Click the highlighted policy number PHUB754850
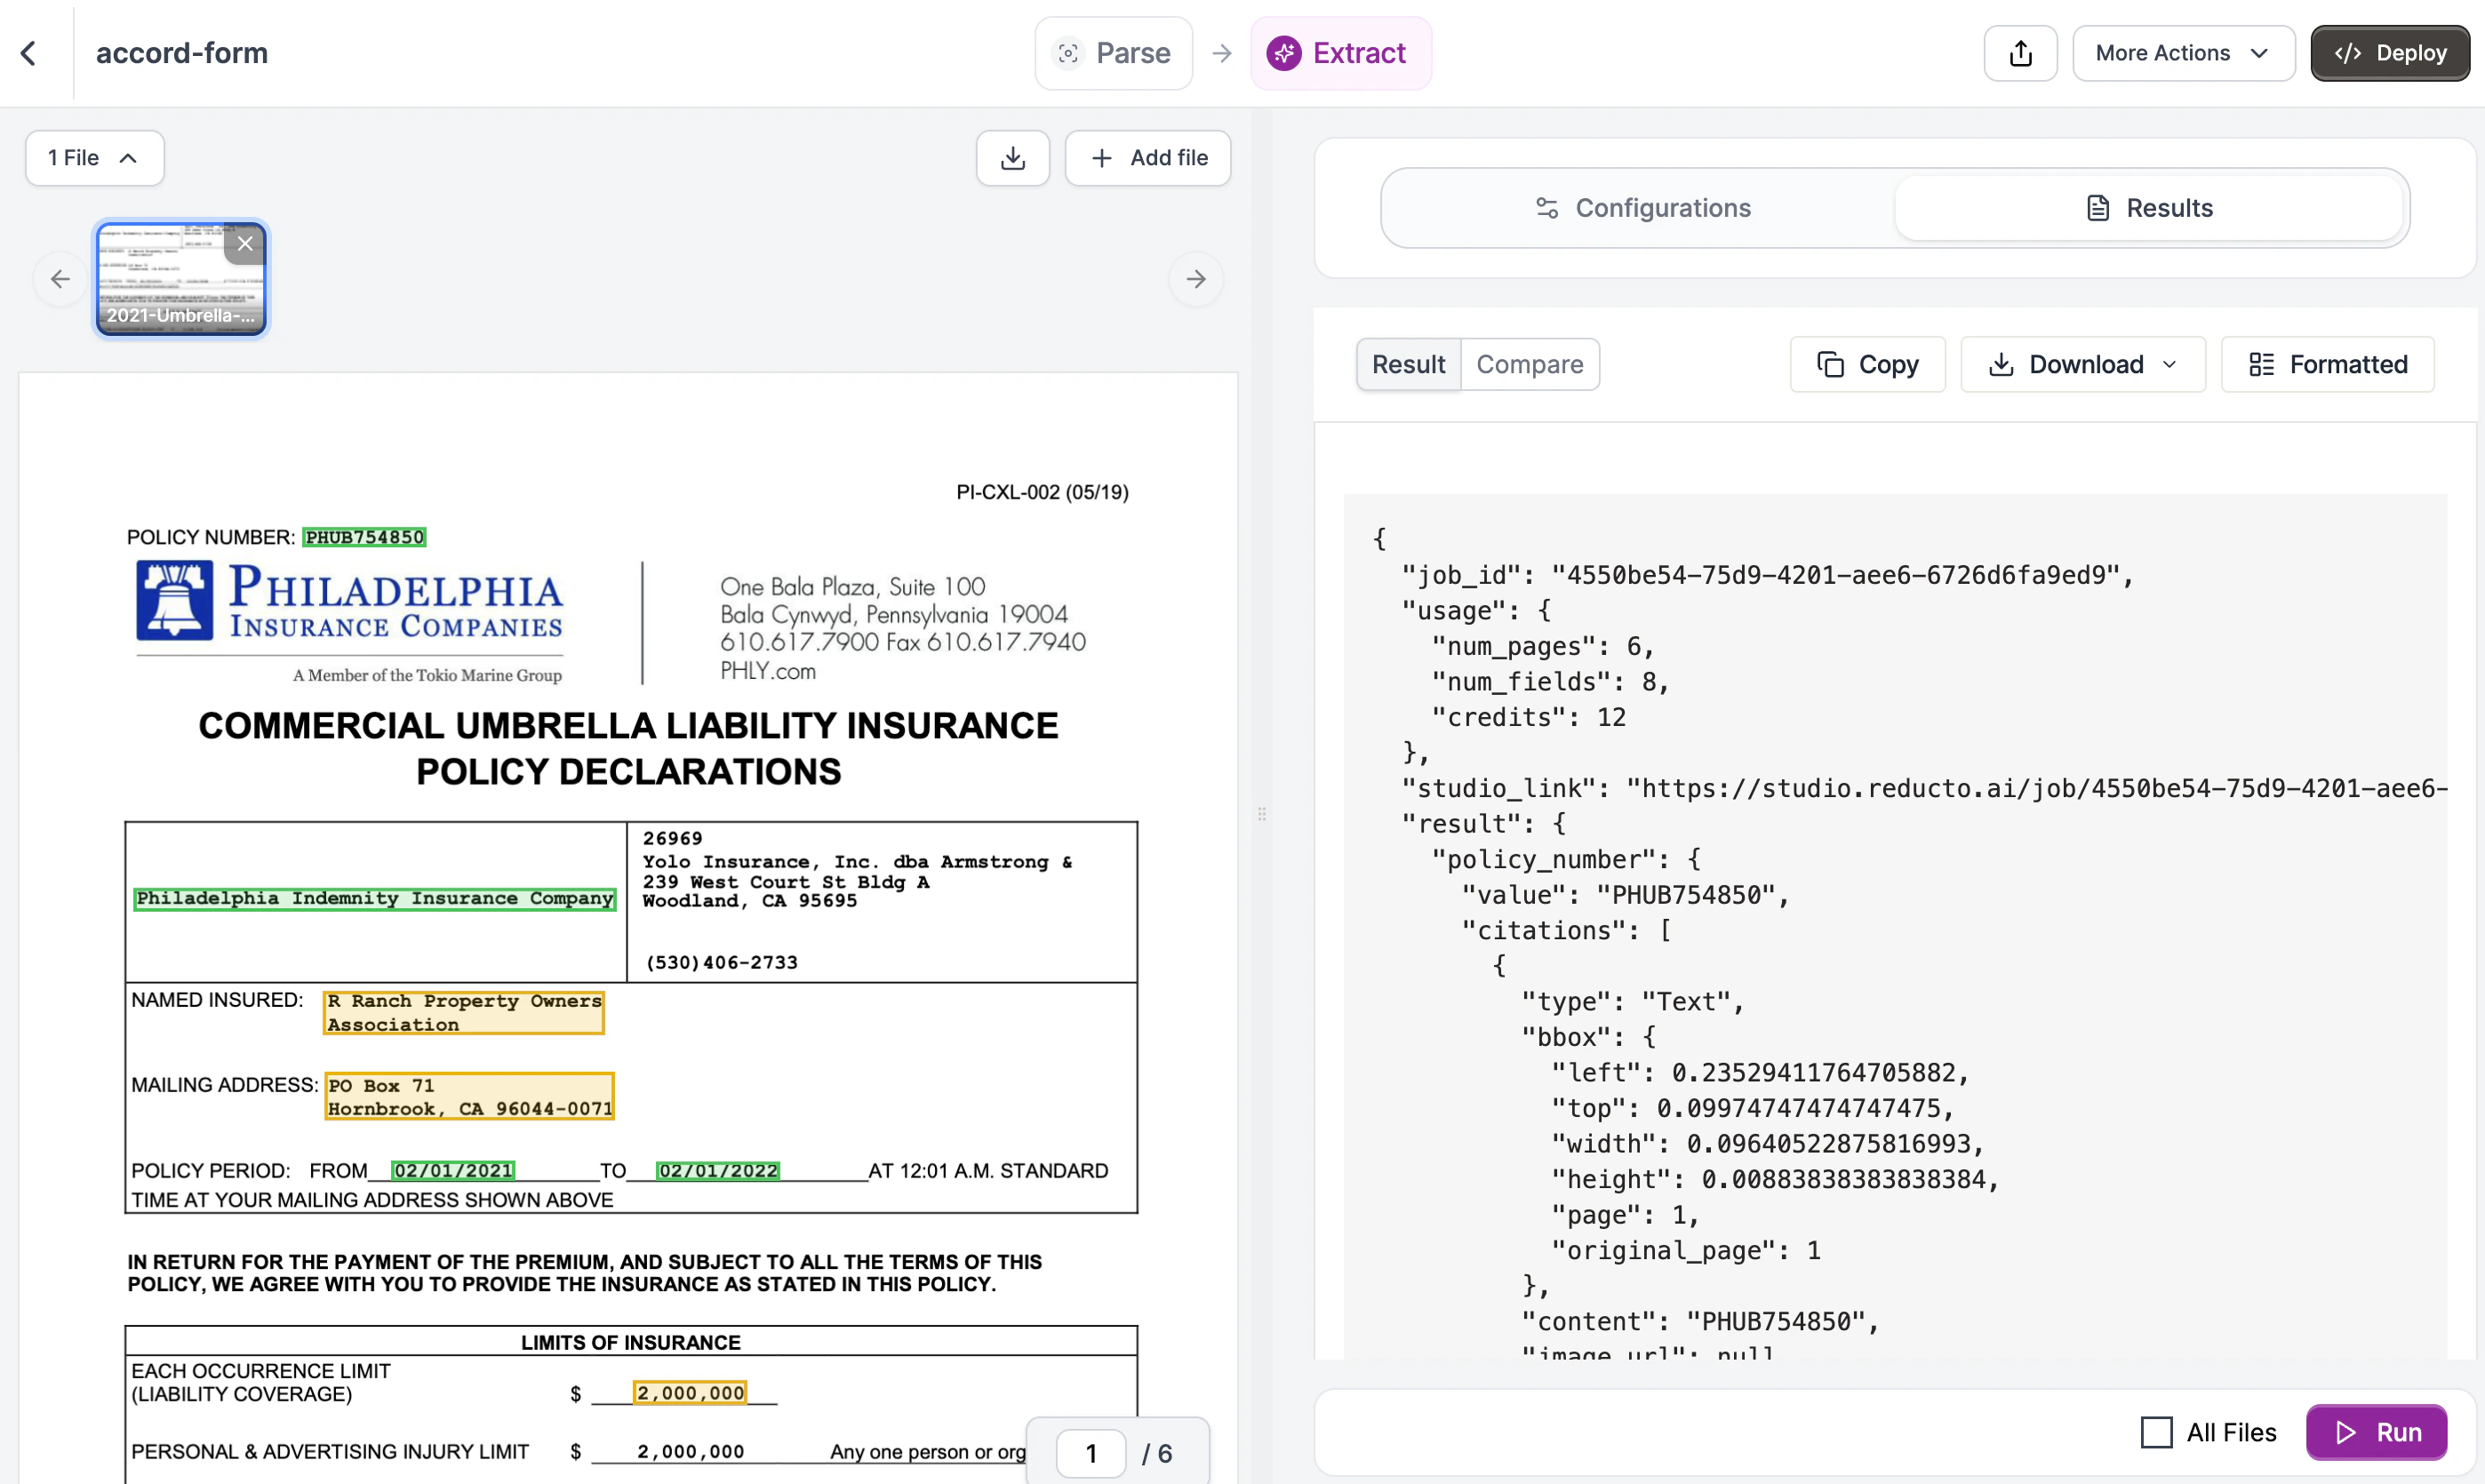Image resolution: width=2485 pixels, height=1484 pixels. tap(364, 537)
